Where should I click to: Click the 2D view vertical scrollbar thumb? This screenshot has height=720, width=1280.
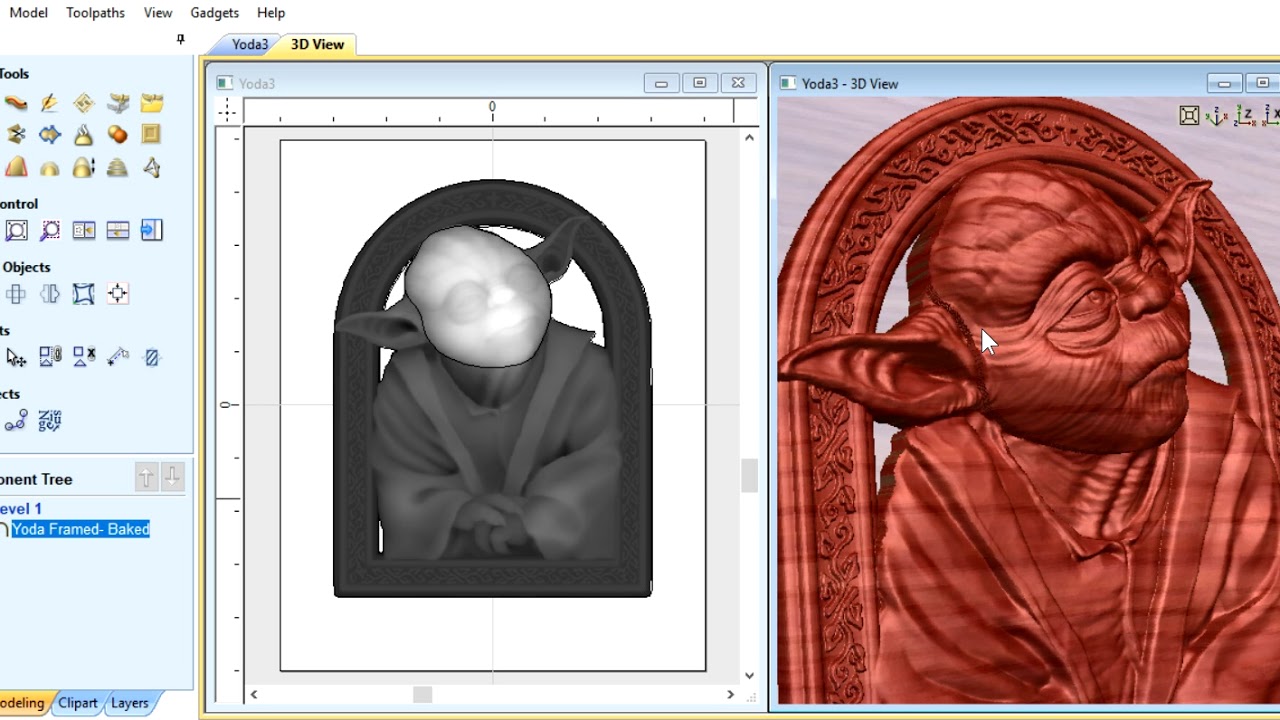coord(749,475)
